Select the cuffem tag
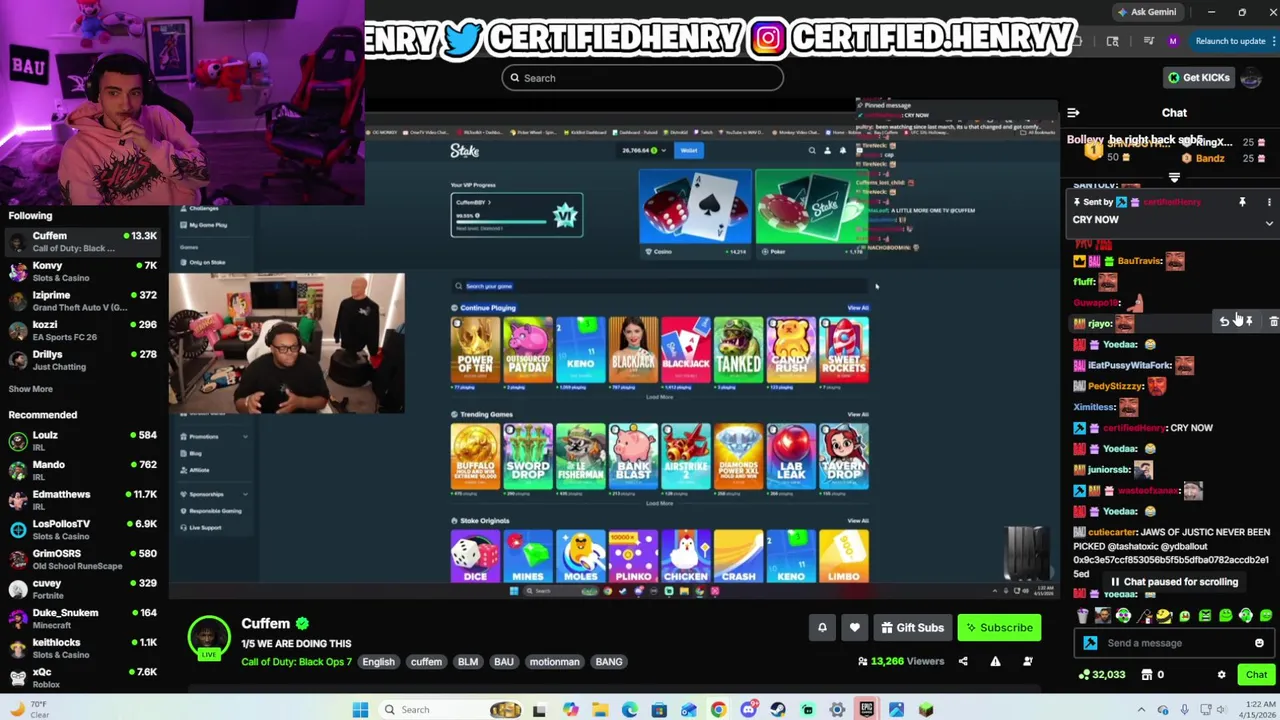 [426, 661]
